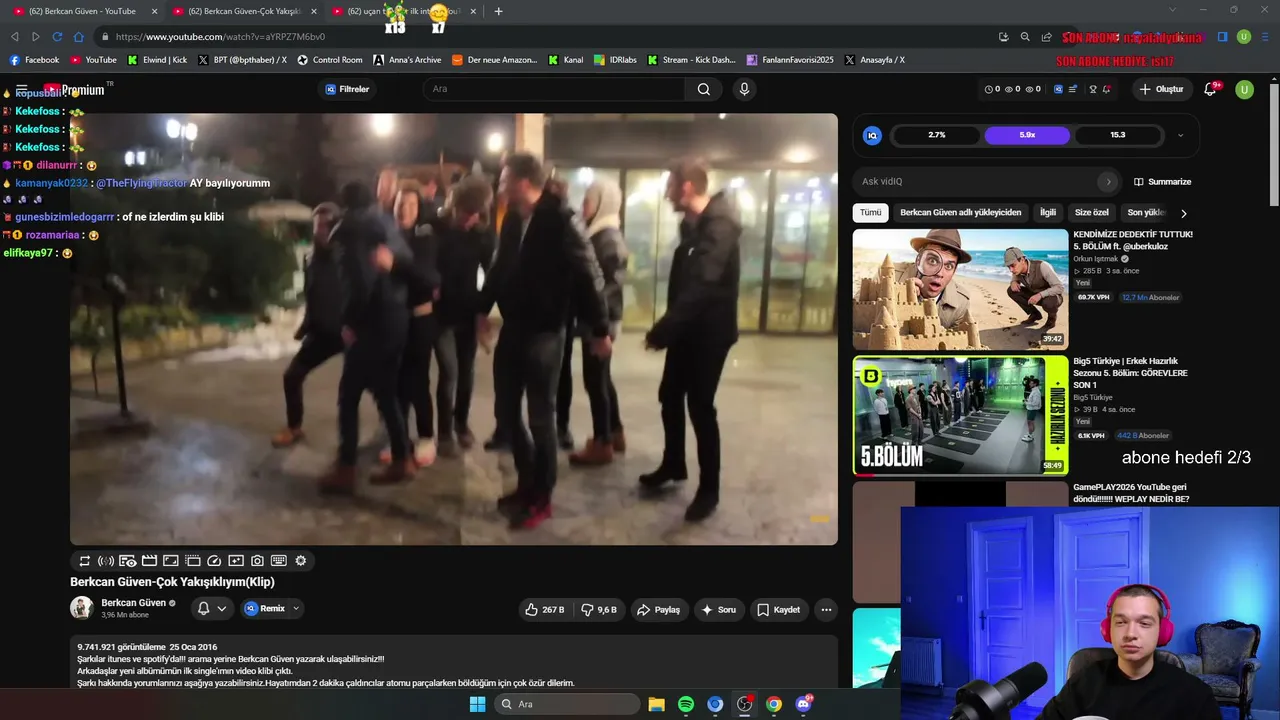
Task: Save the video with Kaydet button
Action: (x=779, y=609)
